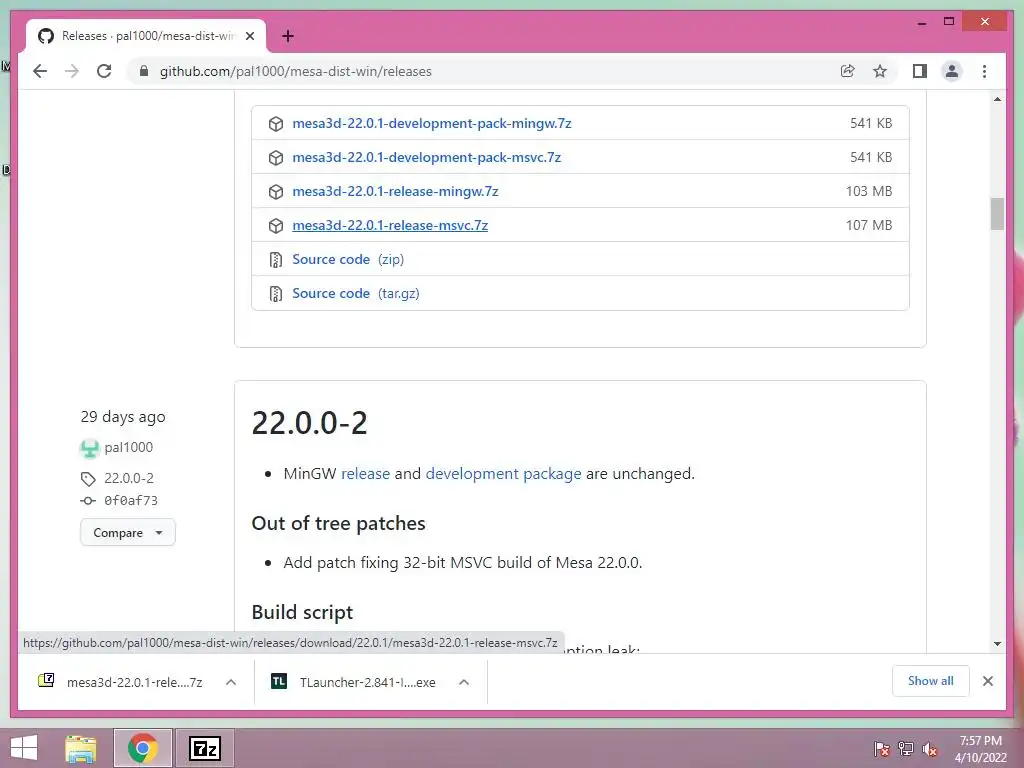The height and width of the screenshot is (768, 1024).
Task: Download mesa3d-22.0.1-development-pack-mingw.7z
Action: tap(432, 123)
